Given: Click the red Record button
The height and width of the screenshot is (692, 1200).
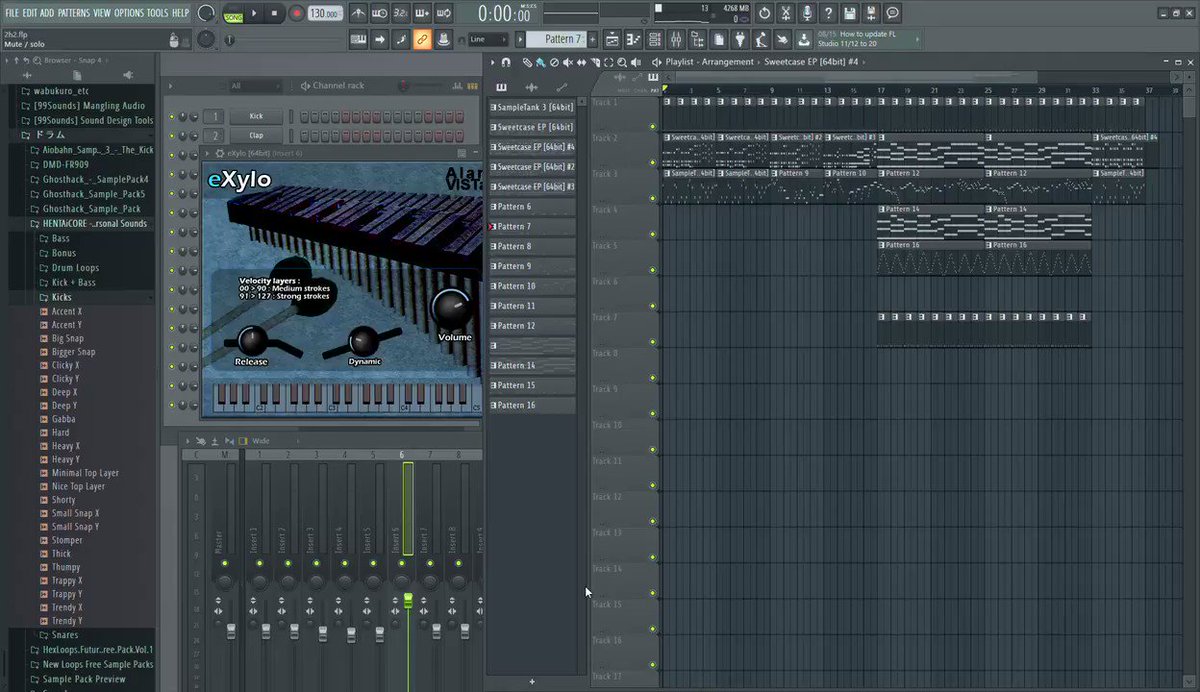Looking at the screenshot, I should [x=297, y=14].
